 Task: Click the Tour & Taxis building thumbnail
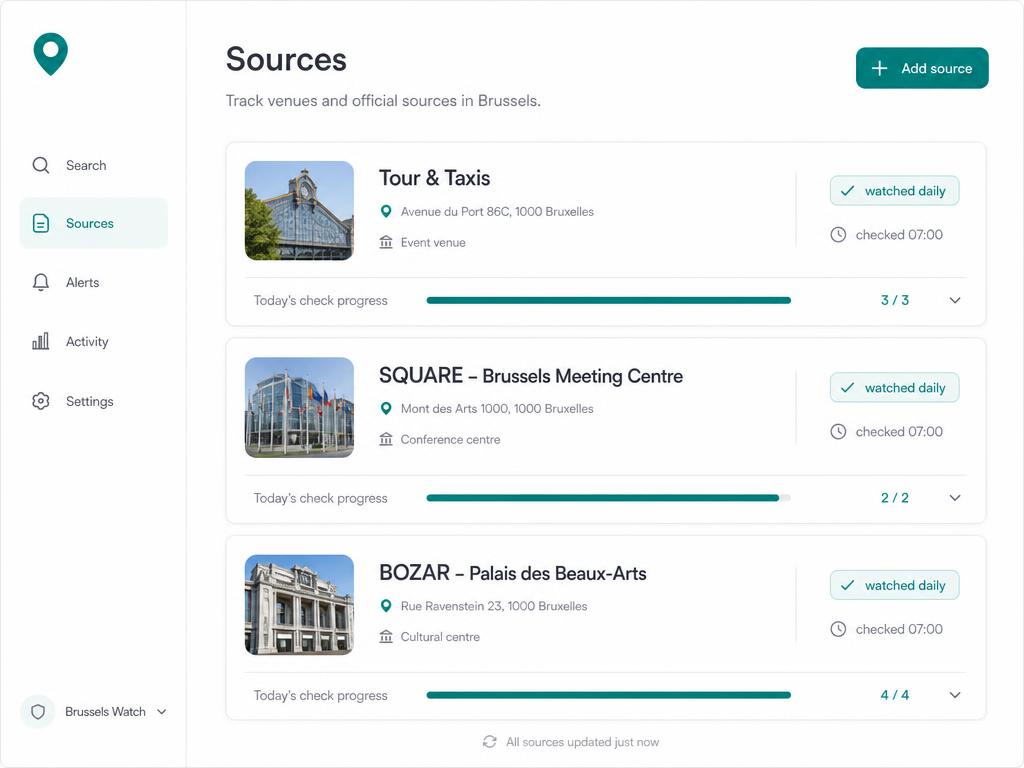tap(299, 210)
